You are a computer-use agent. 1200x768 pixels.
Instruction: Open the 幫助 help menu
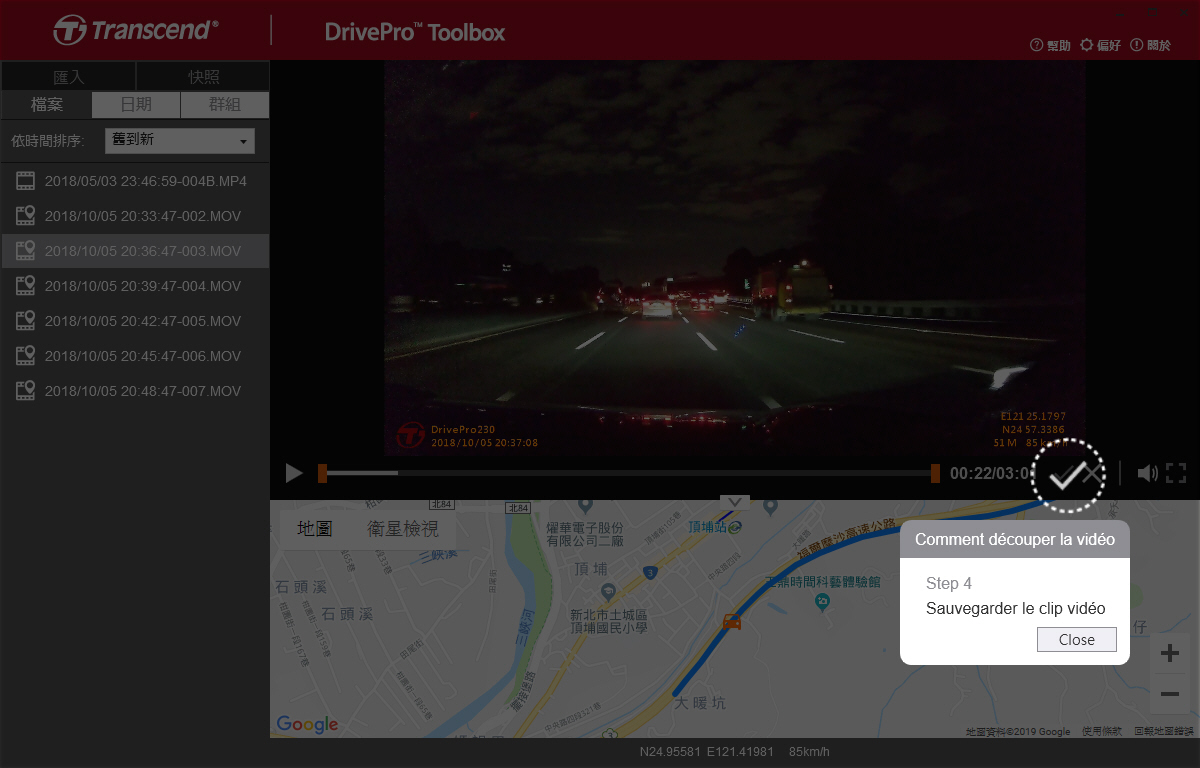1050,45
